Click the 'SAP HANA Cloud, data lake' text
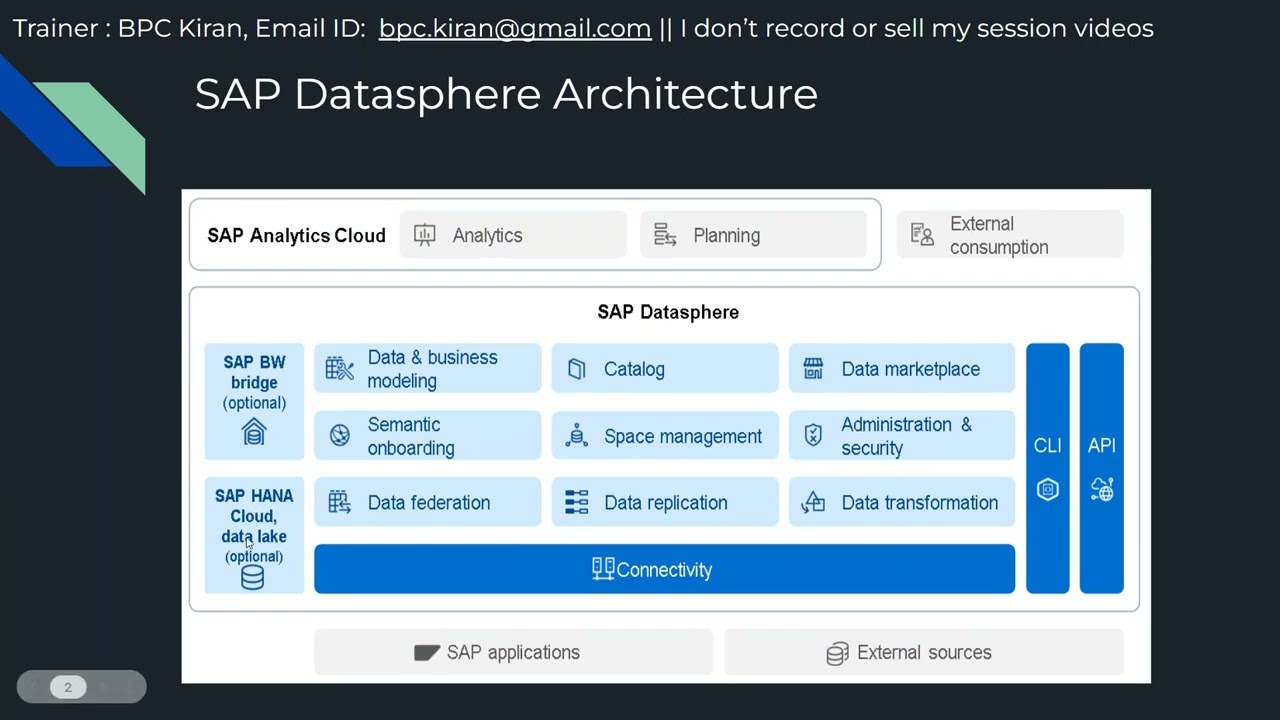The height and width of the screenshot is (720, 1280). (x=254, y=516)
